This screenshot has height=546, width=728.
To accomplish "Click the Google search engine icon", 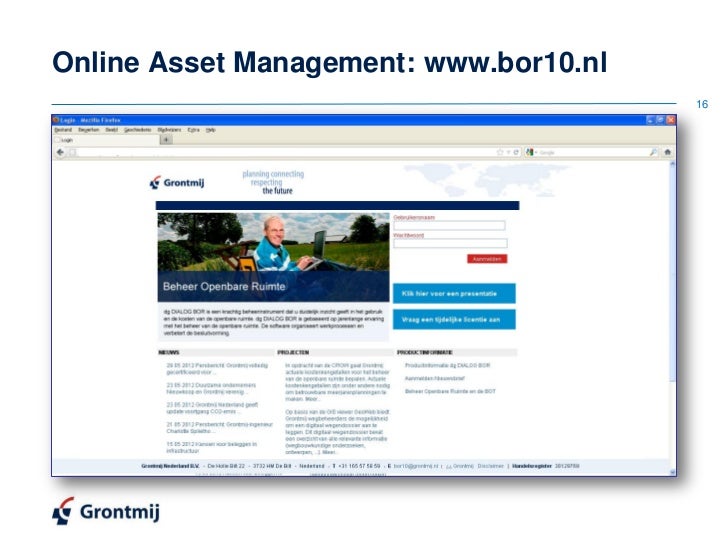I will click(x=529, y=152).
